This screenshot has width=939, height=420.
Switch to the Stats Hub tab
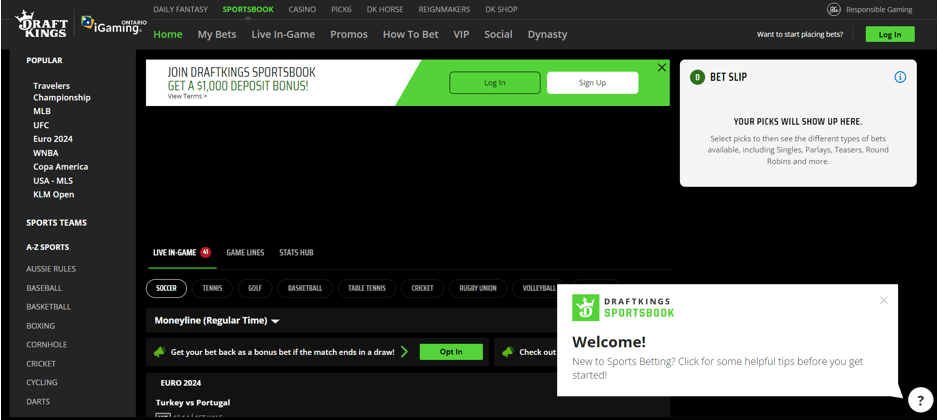coord(296,253)
